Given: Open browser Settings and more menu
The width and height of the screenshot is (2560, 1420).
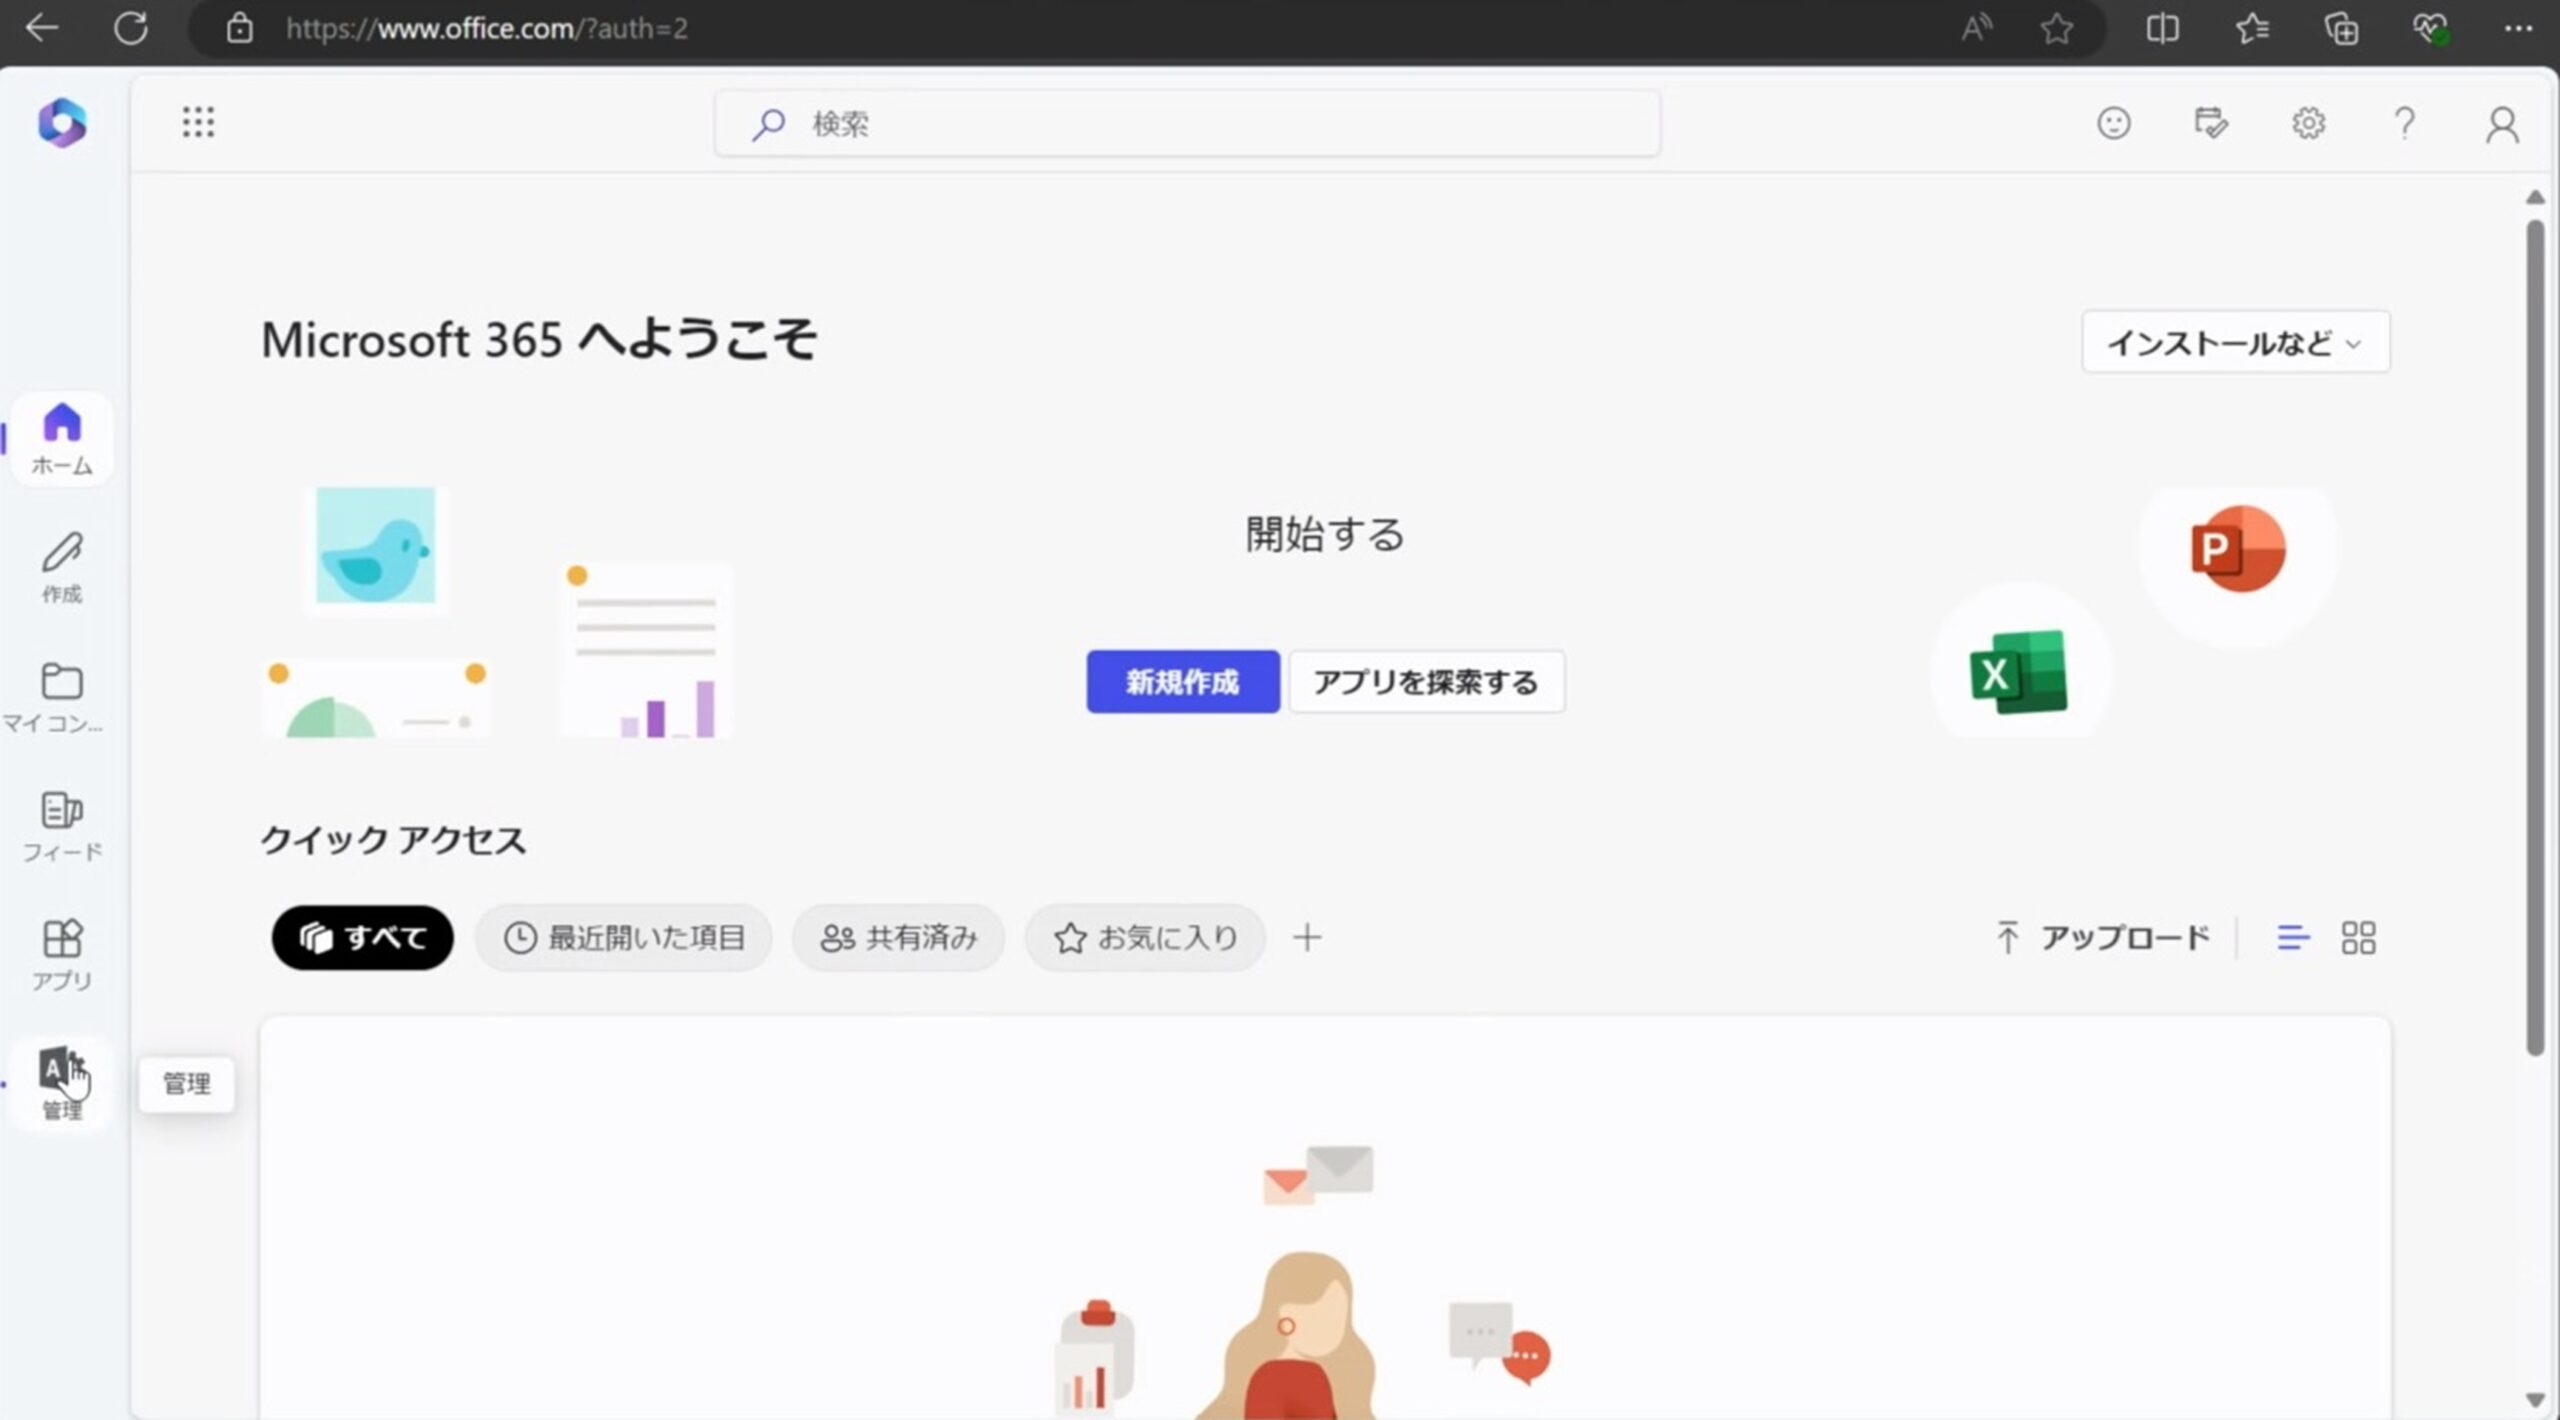Looking at the screenshot, I should 2518,28.
